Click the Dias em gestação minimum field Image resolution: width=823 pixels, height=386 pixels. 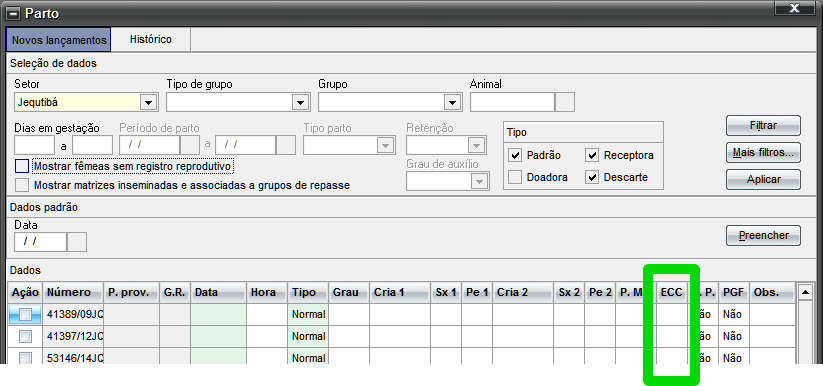coord(35,145)
